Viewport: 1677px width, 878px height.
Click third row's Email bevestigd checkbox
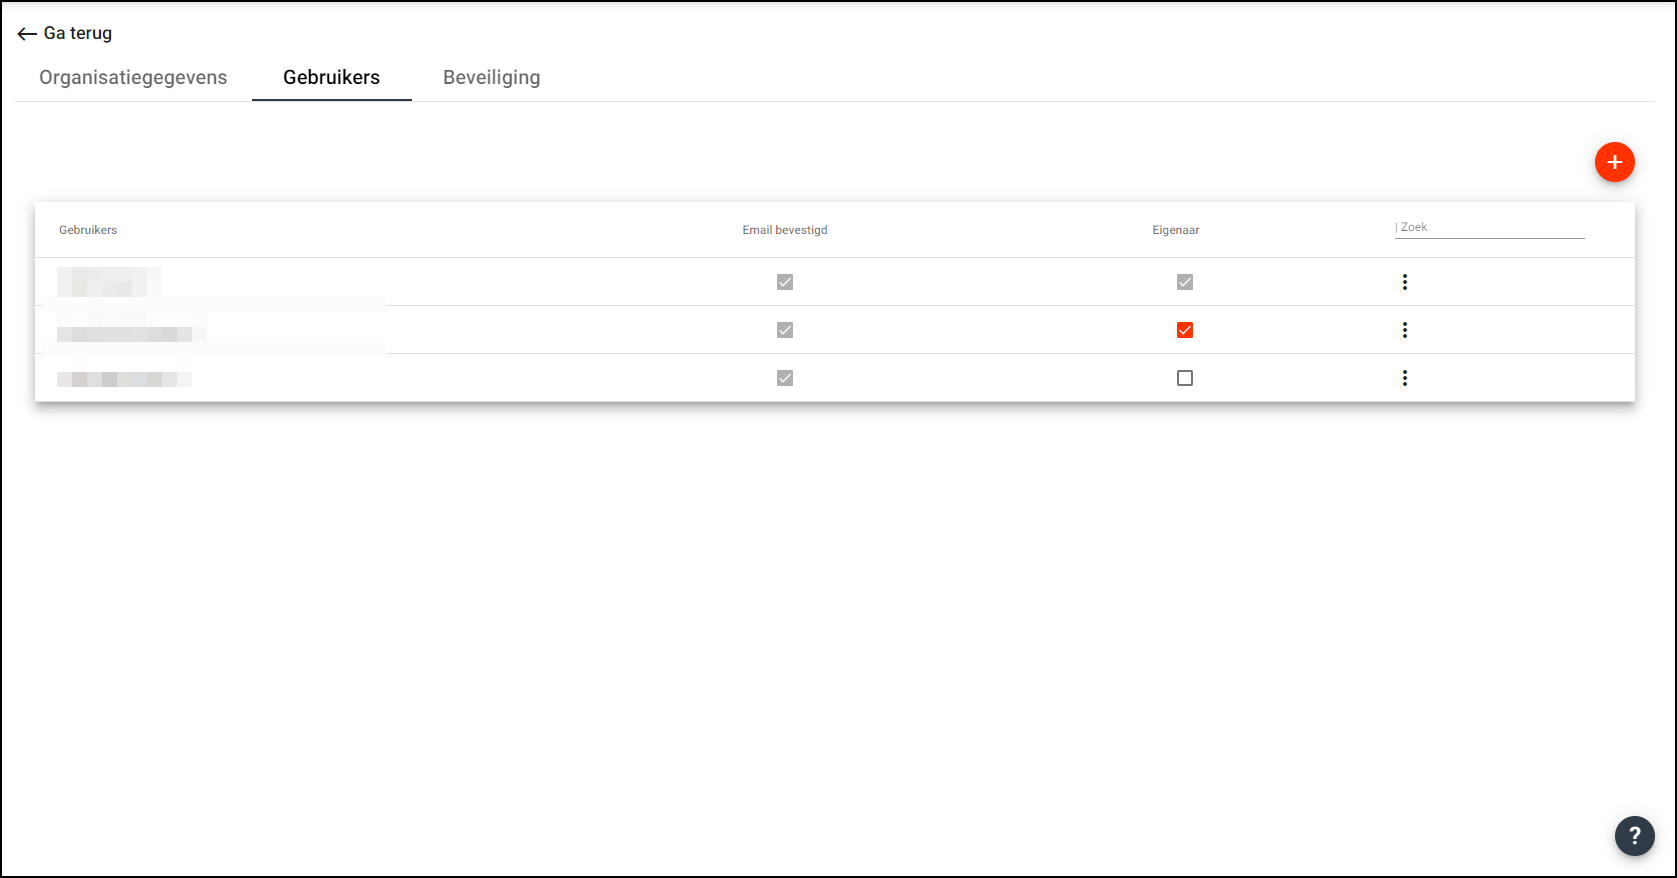(x=784, y=378)
